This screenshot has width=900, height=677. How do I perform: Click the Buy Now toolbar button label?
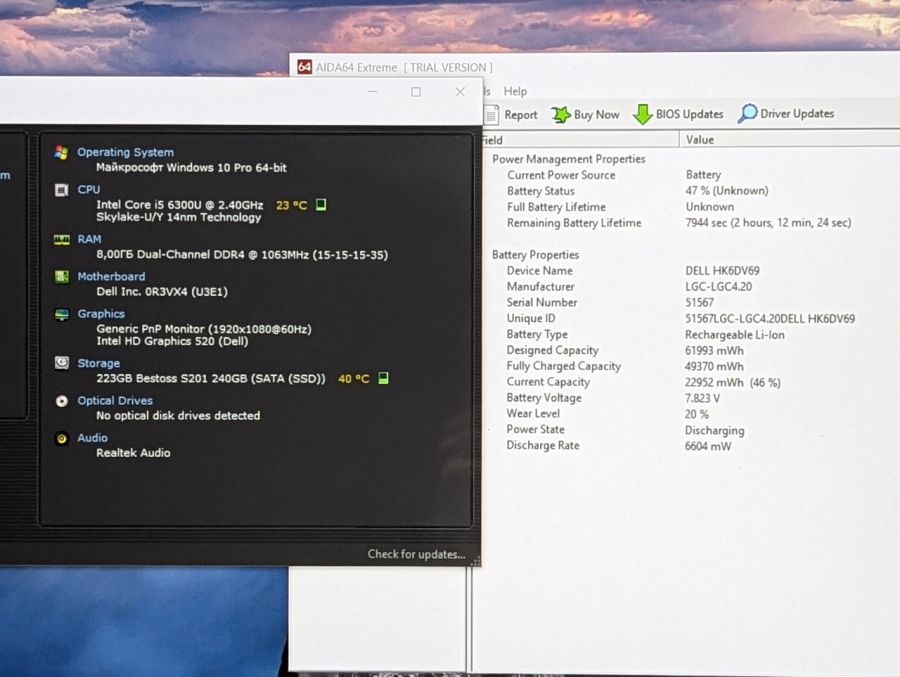tap(596, 114)
